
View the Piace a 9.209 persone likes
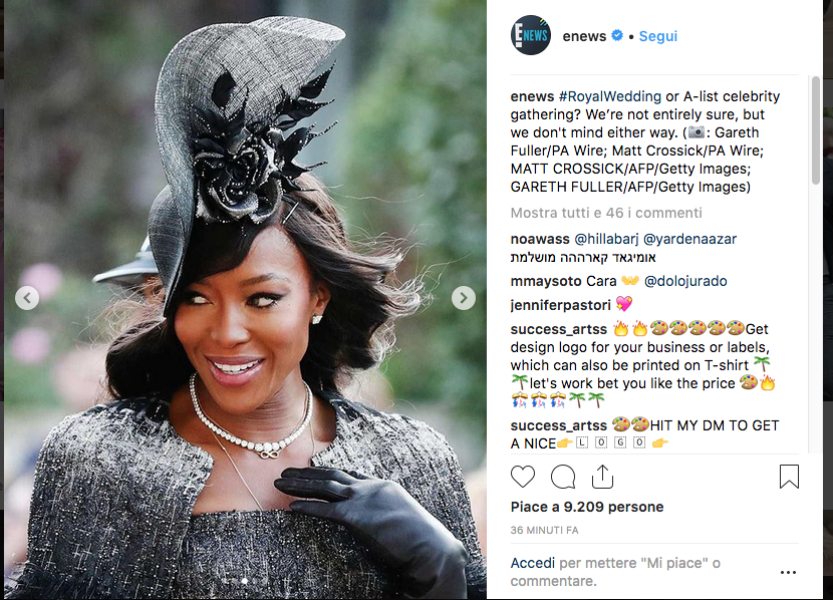[x=587, y=507]
